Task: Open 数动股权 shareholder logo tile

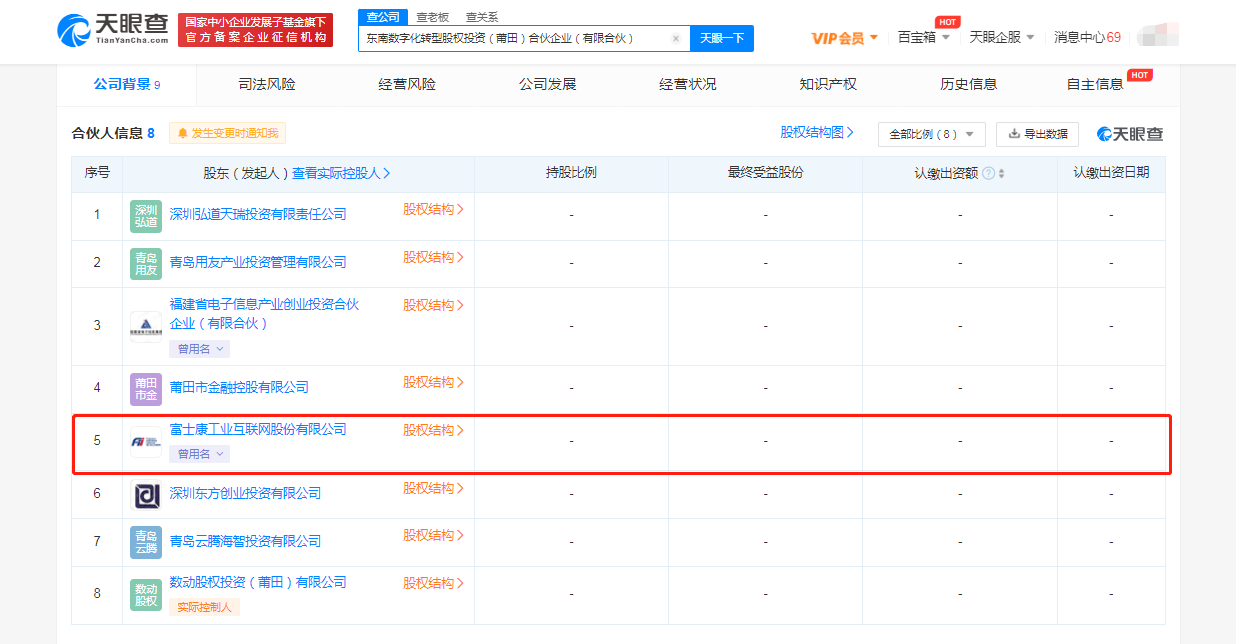Action: (146, 595)
